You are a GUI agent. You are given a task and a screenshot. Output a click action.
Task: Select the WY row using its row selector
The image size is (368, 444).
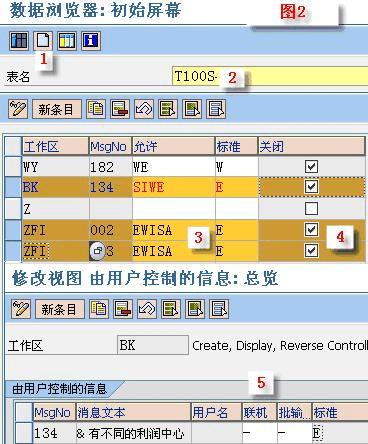13,166
